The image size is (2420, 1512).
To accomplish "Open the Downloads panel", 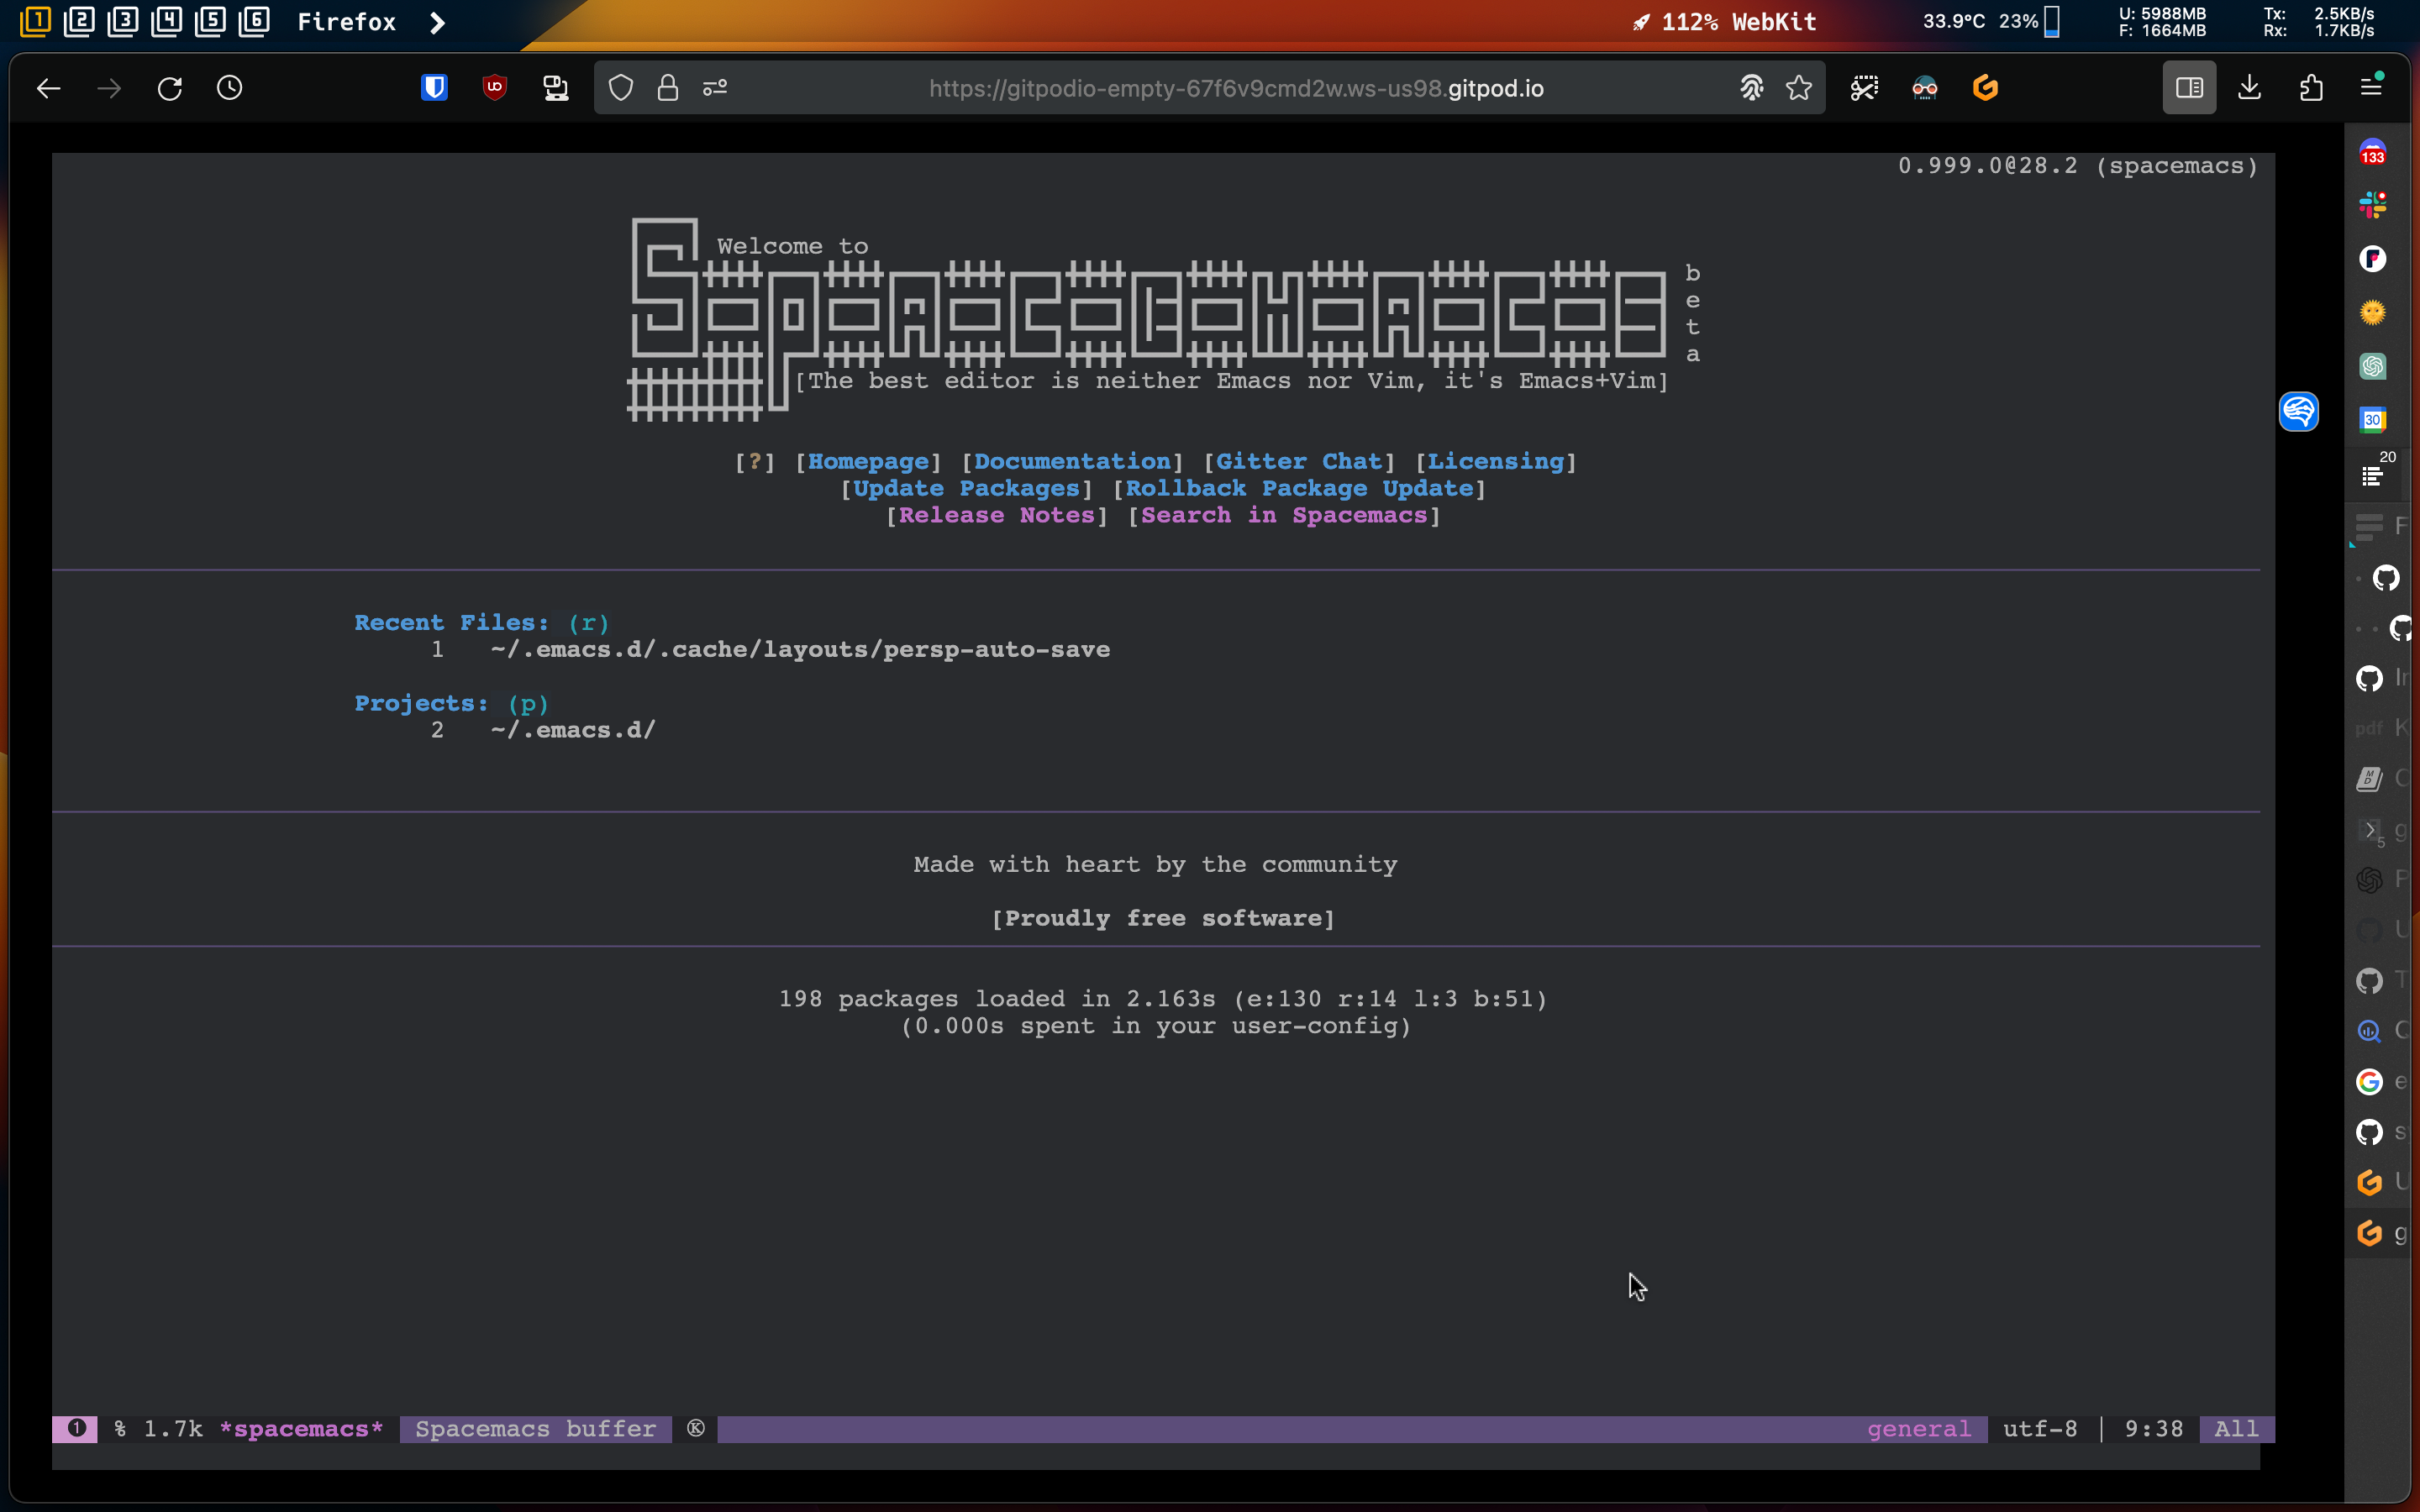I will (x=2250, y=88).
